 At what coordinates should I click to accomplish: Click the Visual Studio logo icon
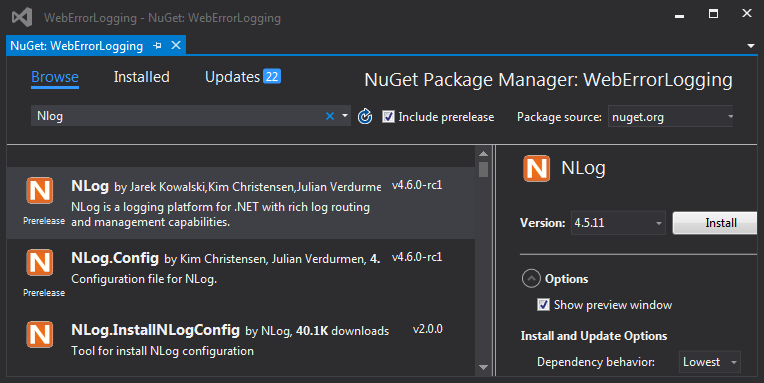coord(22,18)
